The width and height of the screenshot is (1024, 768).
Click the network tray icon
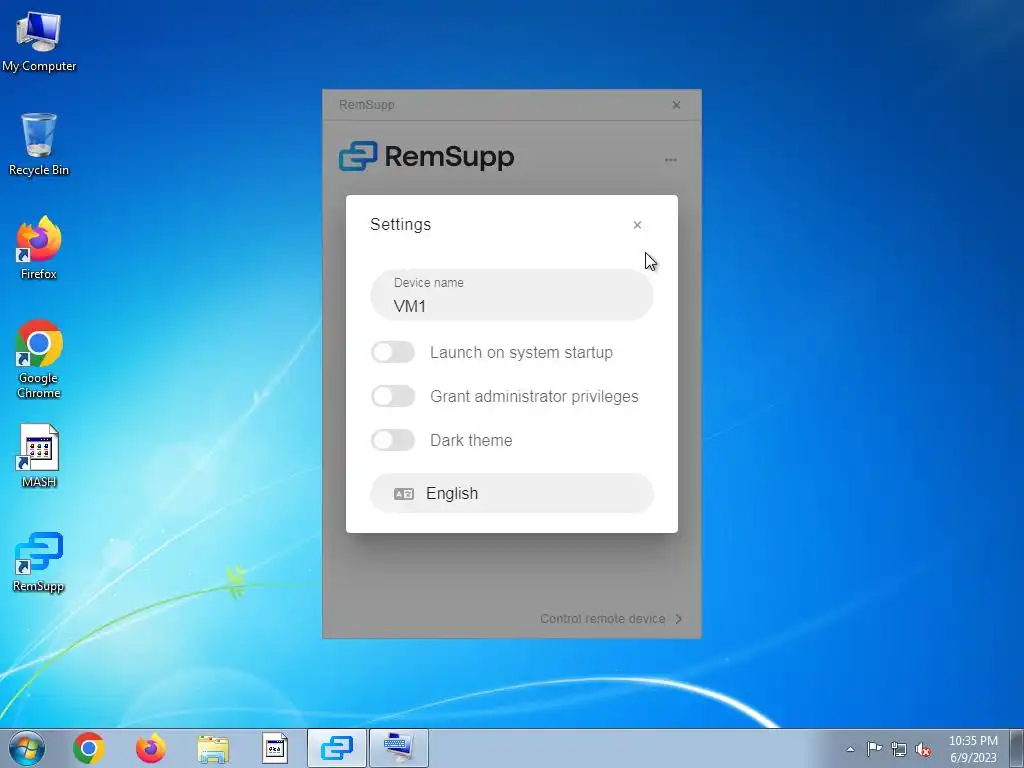pos(899,749)
